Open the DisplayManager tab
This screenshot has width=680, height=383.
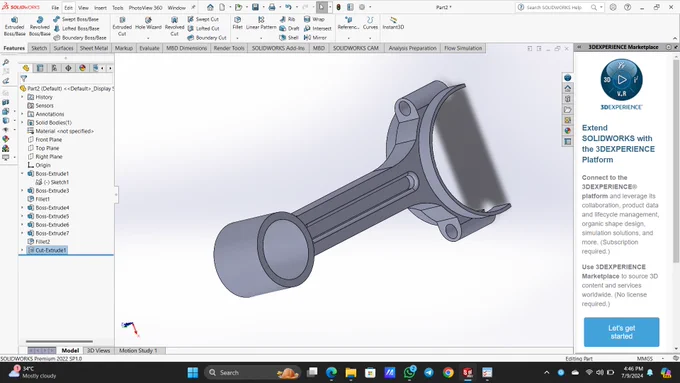82,68
